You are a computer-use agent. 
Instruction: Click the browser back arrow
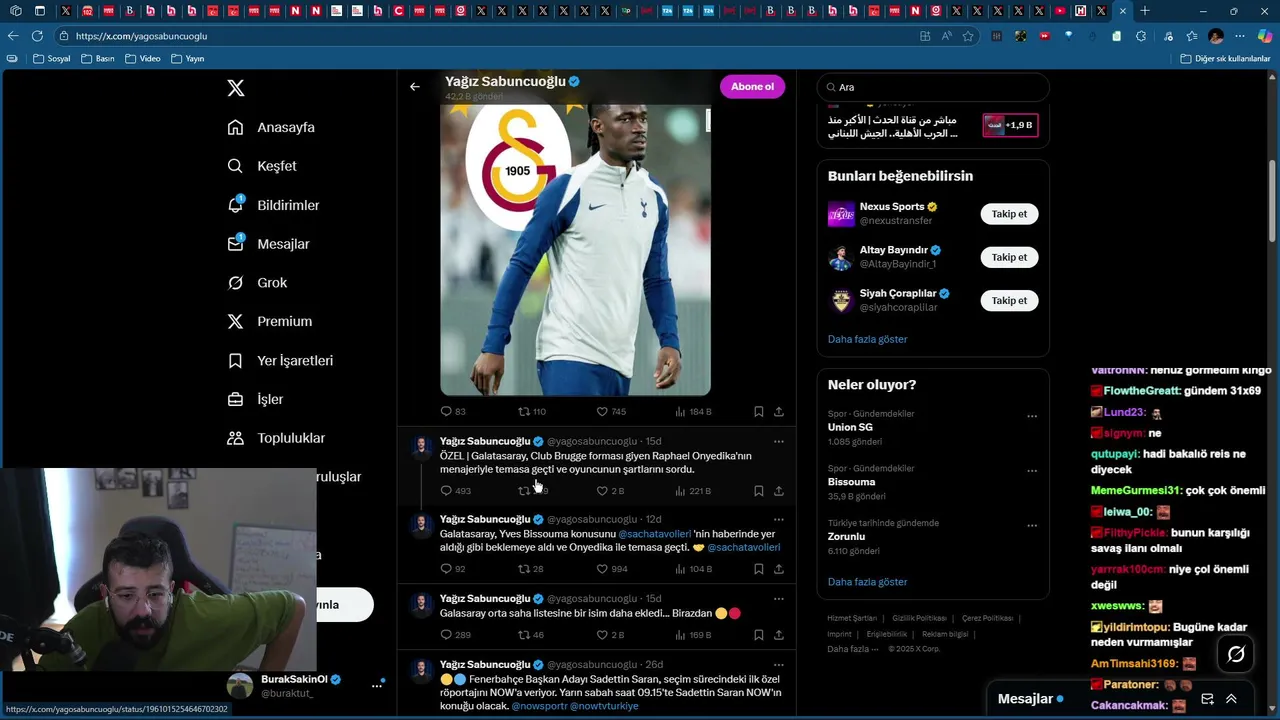[x=13, y=36]
